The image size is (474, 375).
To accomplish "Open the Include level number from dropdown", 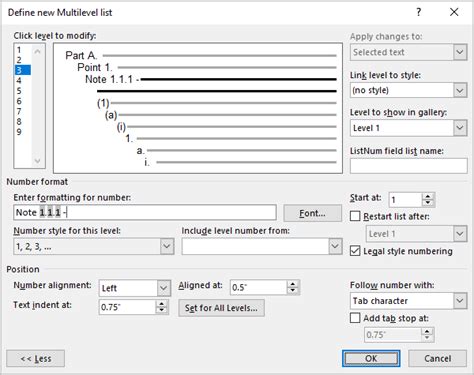I will click(262, 246).
